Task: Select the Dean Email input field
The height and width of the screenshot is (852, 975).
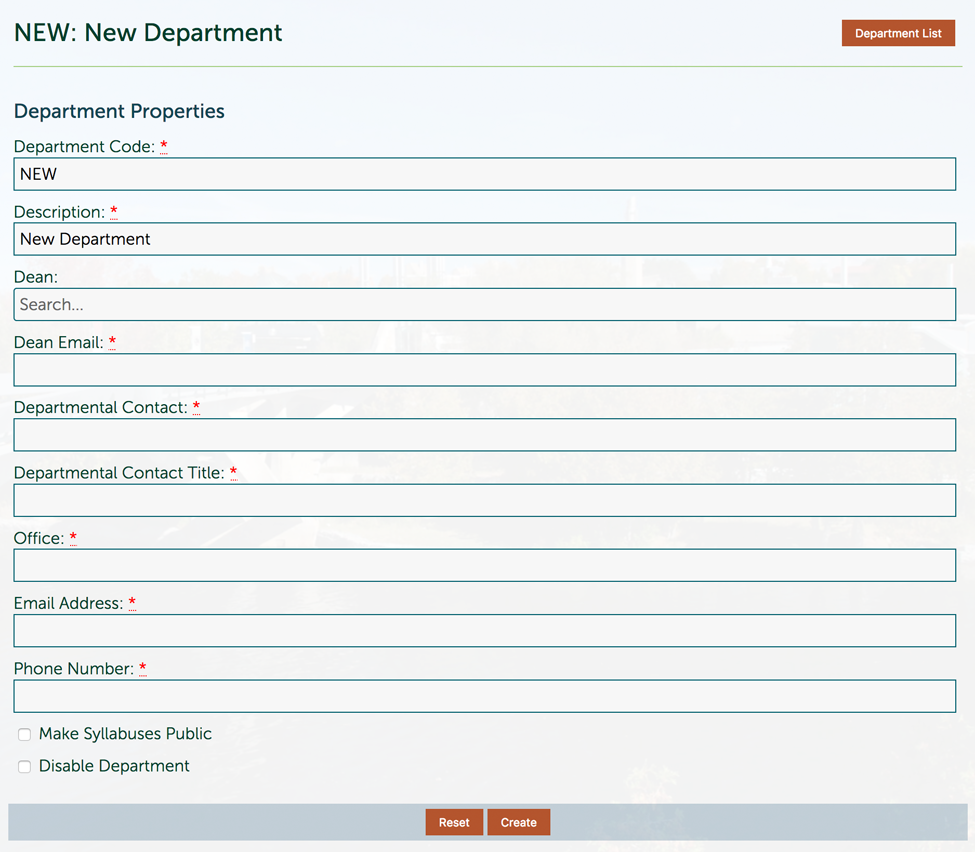Action: click(484, 370)
